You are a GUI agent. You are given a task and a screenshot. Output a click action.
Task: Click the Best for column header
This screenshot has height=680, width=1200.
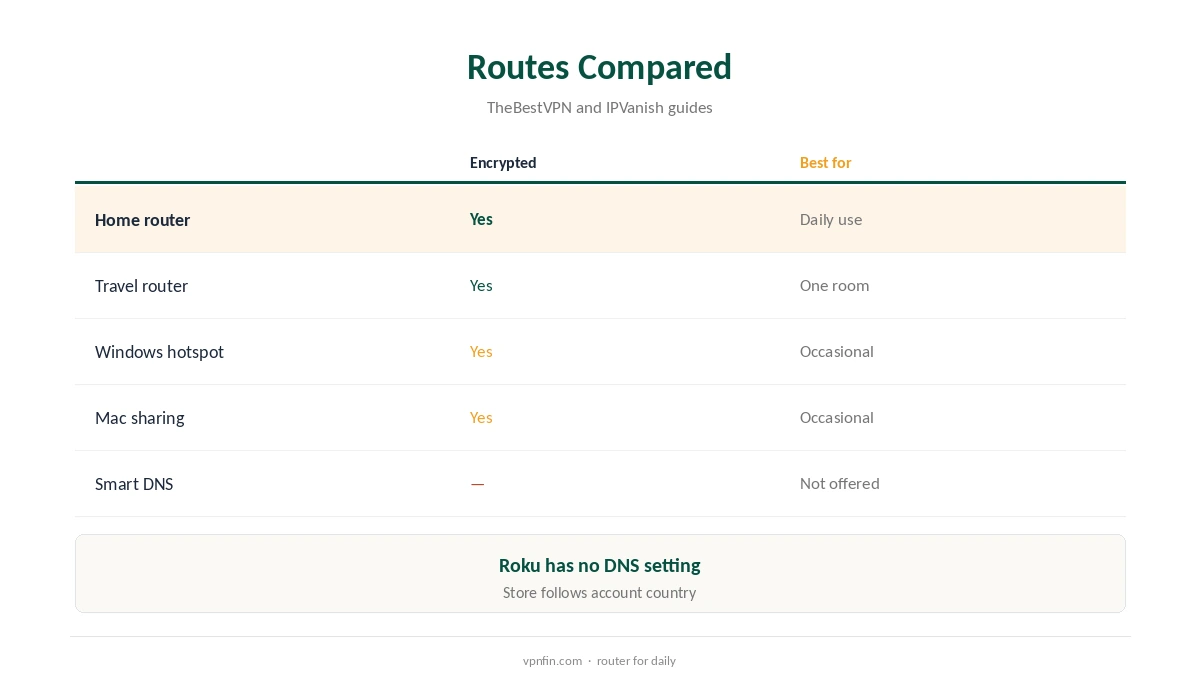click(825, 163)
